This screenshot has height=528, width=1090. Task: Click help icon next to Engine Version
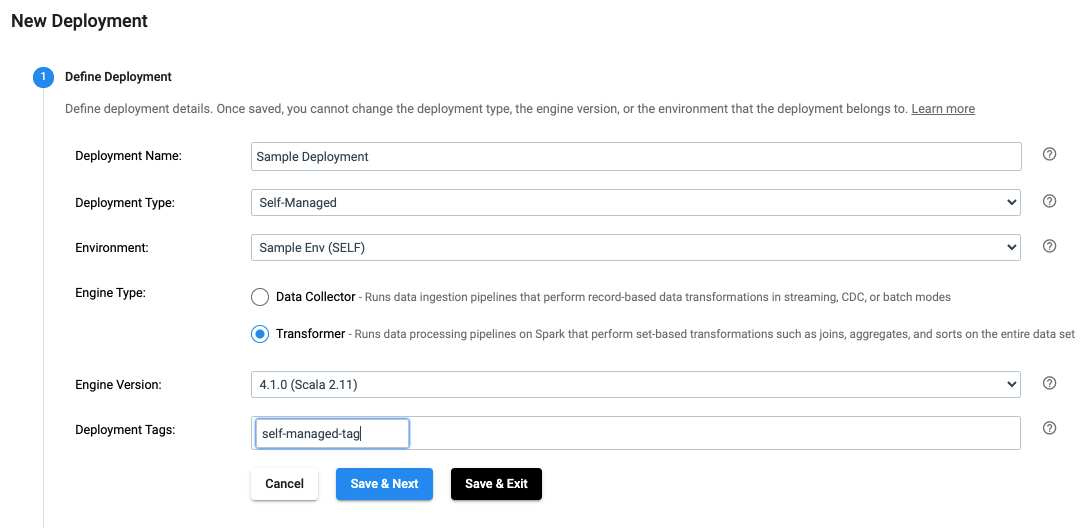click(x=1049, y=383)
